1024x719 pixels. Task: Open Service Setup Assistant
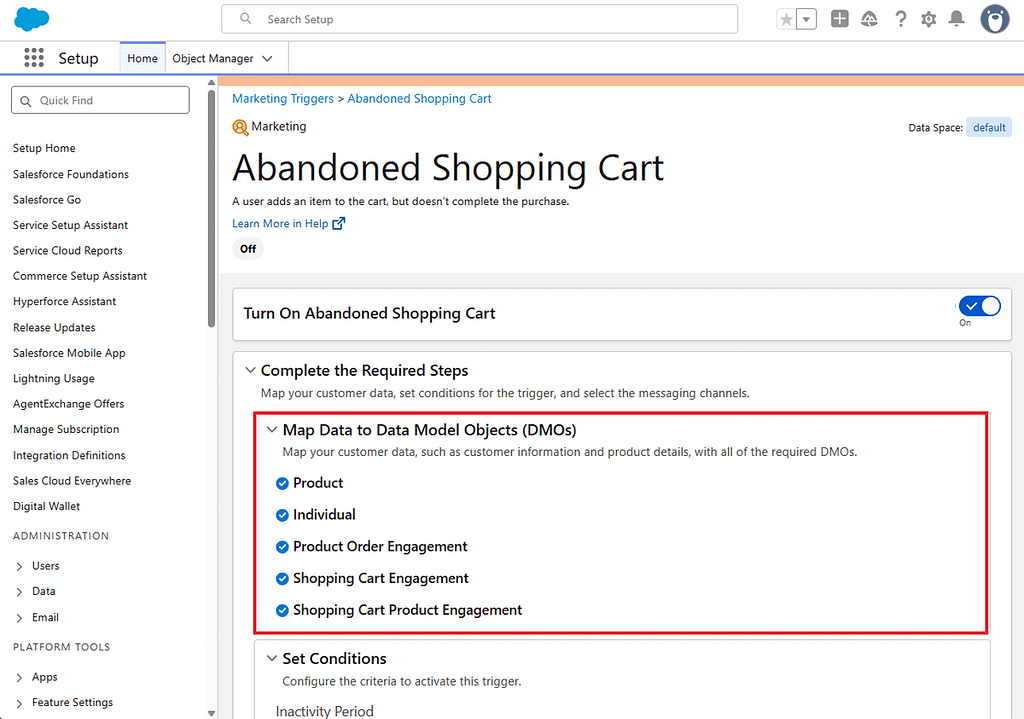(71, 225)
